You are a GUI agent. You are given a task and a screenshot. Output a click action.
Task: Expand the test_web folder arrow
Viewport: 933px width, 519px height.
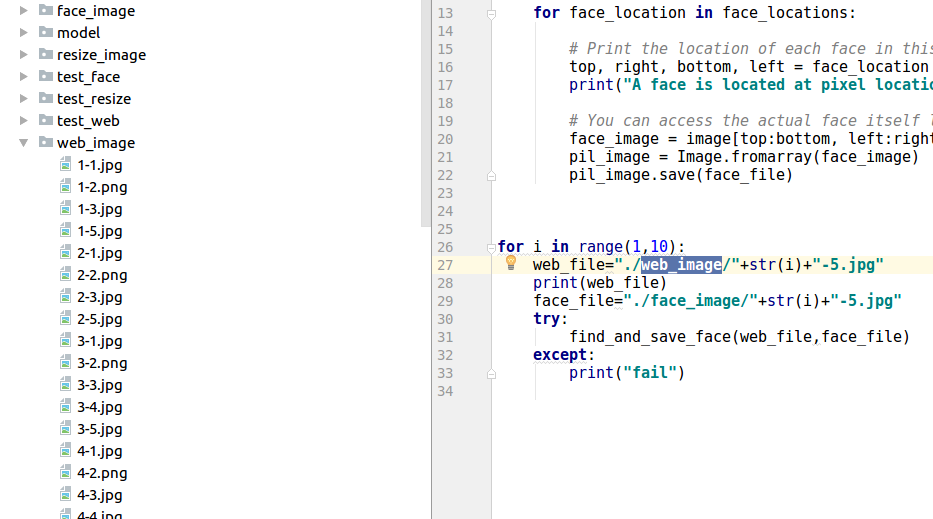[24, 121]
